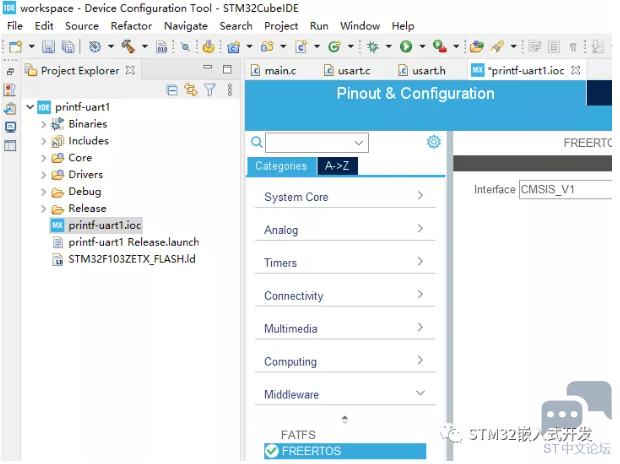Screen dimensions: 620x464
Task: Click the green external tools run icon
Action: [x=439, y=47]
